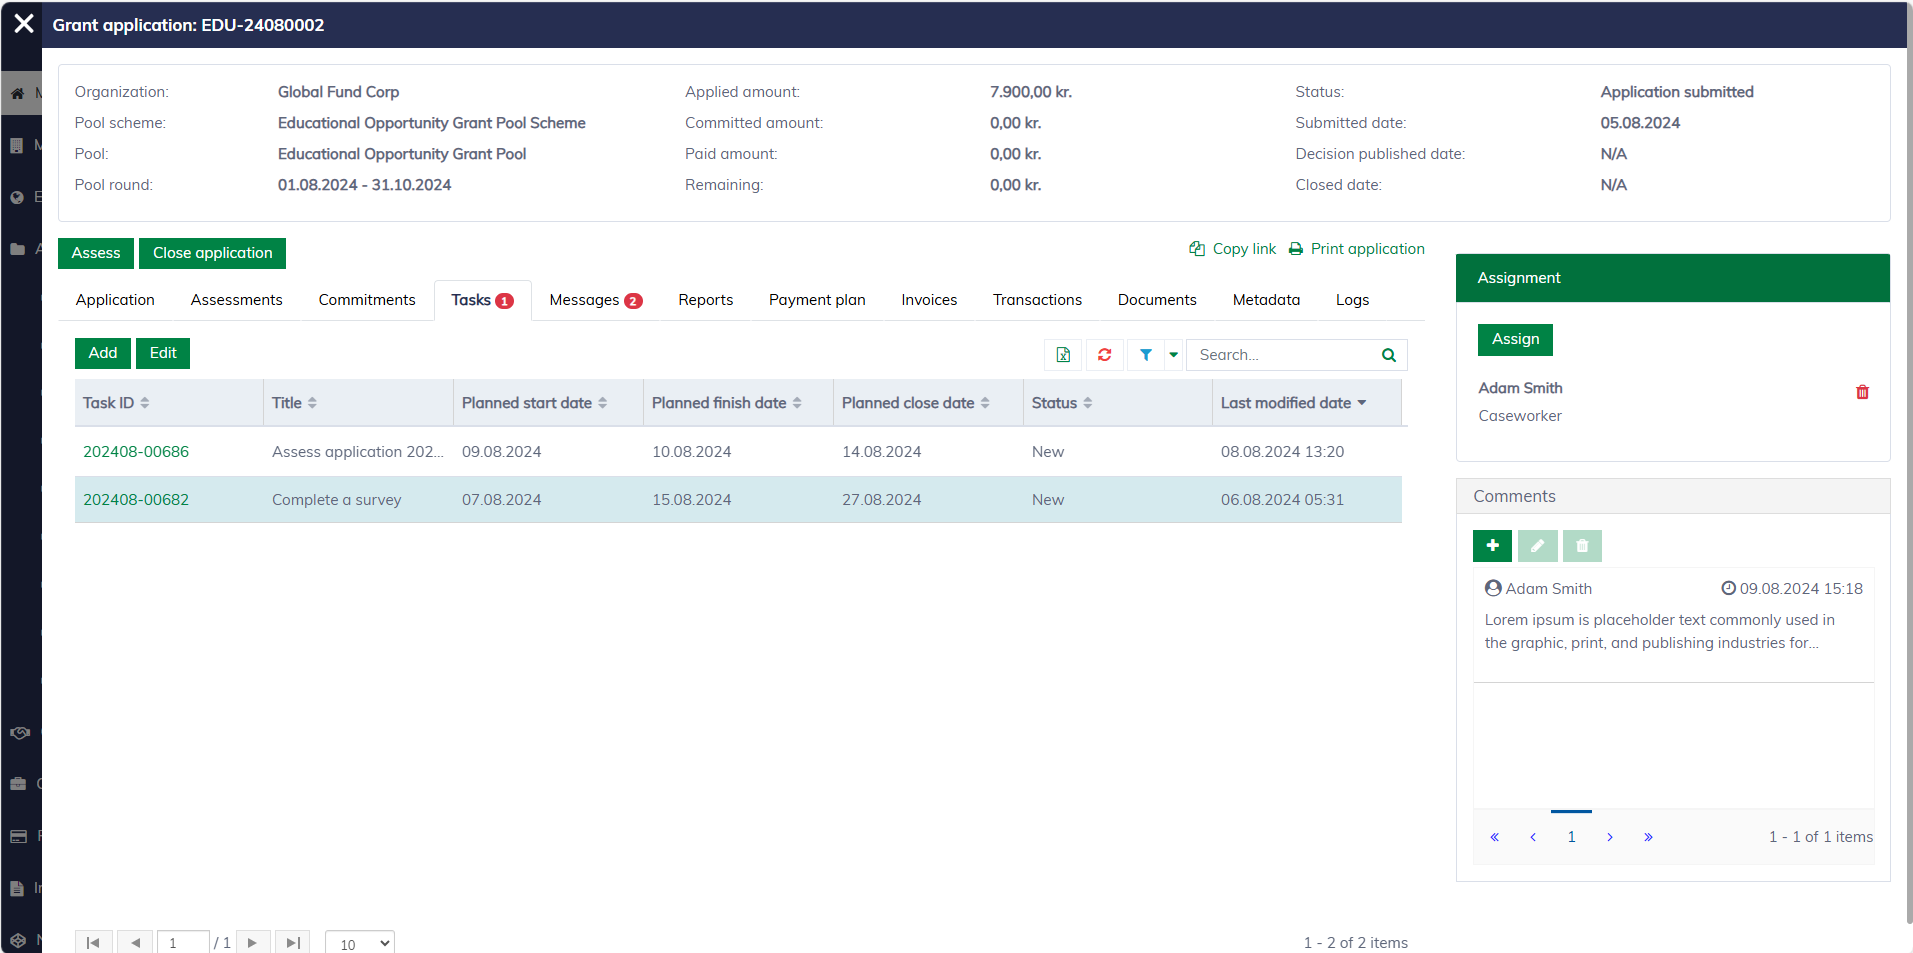Click the Assess button
This screenshot has width=1913, height=953.
[96, 253]
